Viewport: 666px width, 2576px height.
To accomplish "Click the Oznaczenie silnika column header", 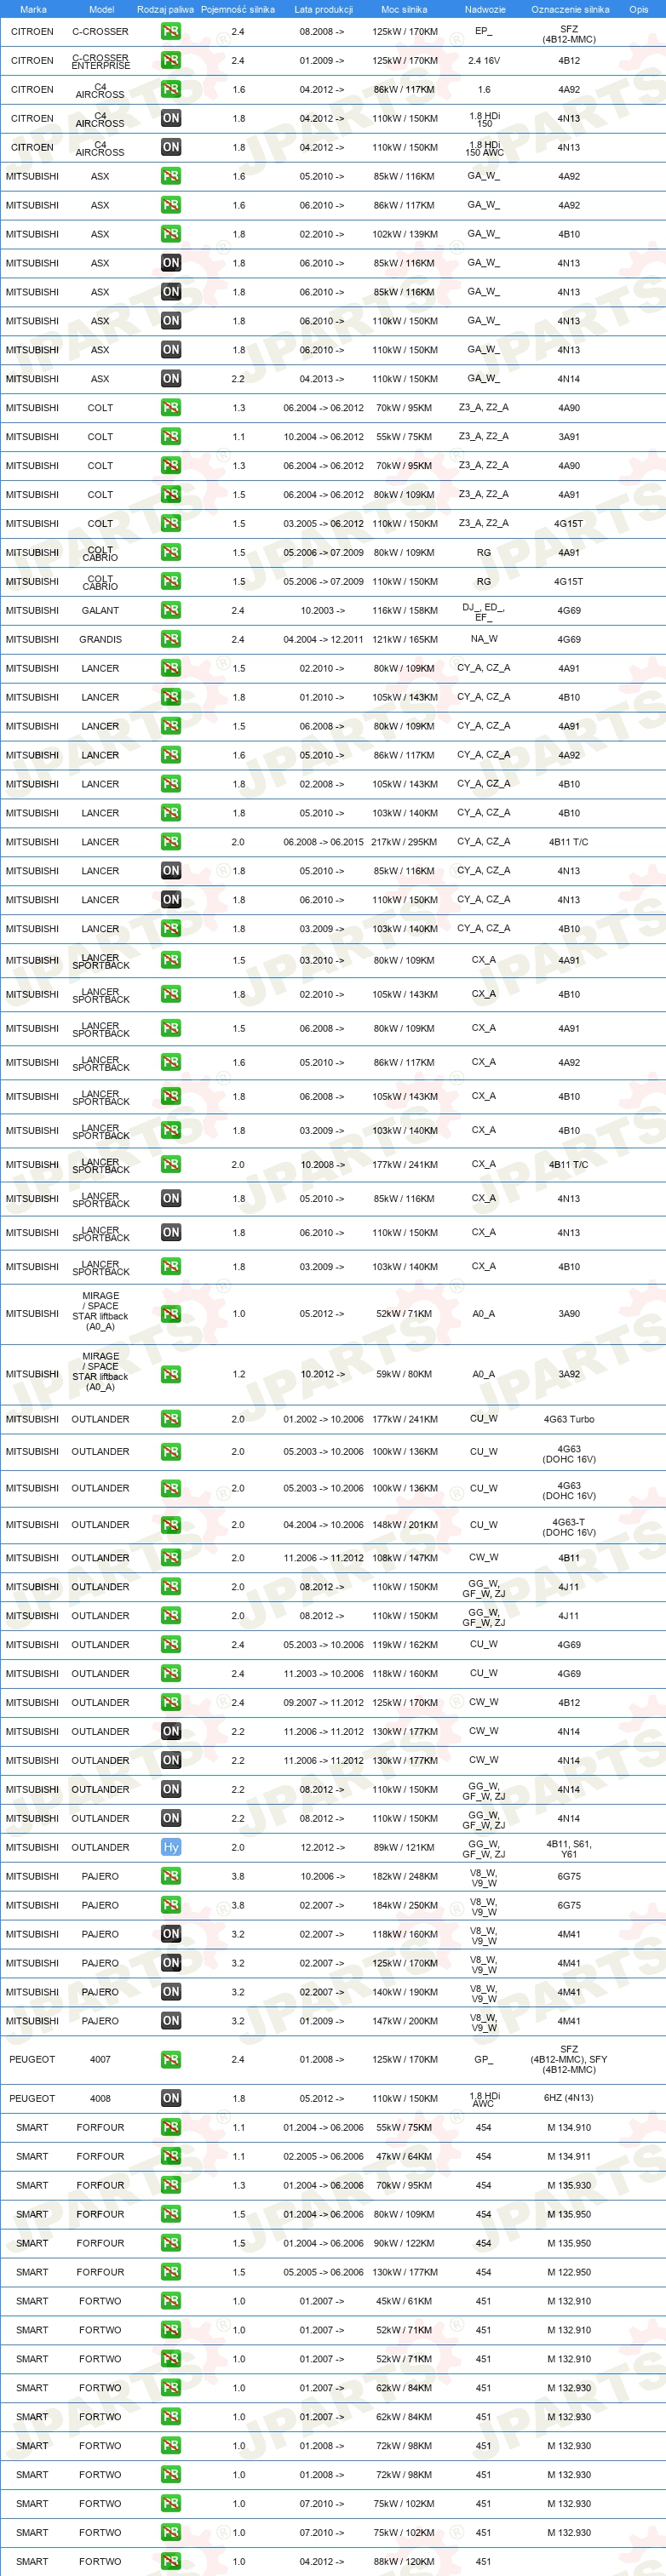I will pyautogui.click(x=570, y=9).
